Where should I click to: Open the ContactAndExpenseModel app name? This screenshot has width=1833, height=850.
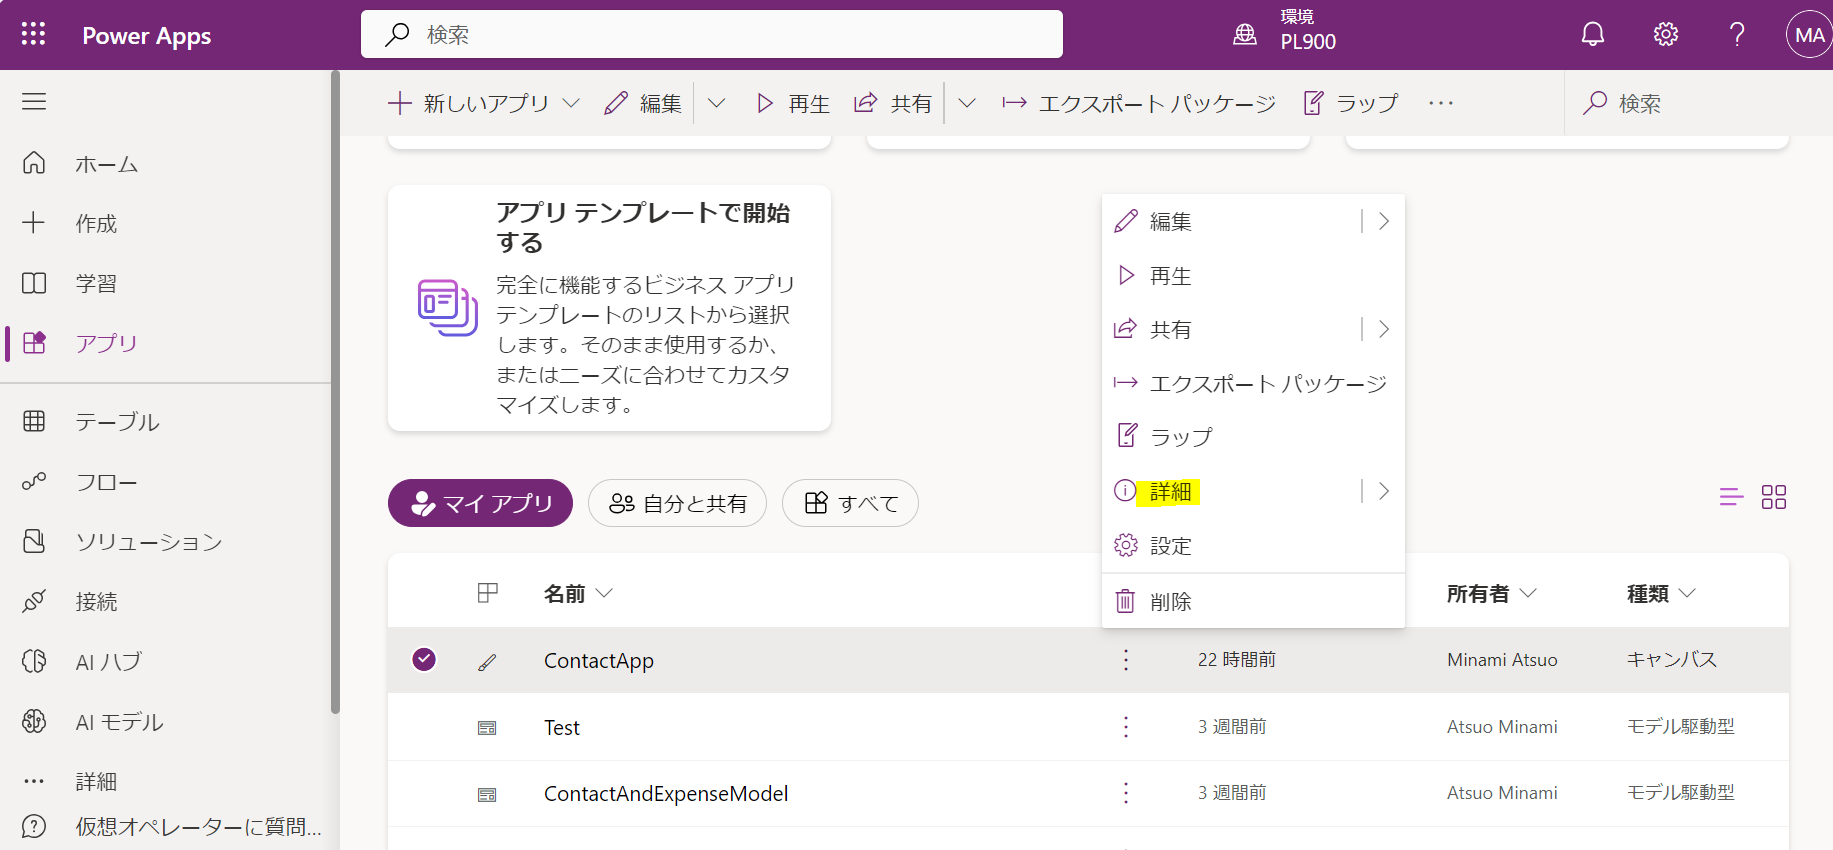point(666,793)
